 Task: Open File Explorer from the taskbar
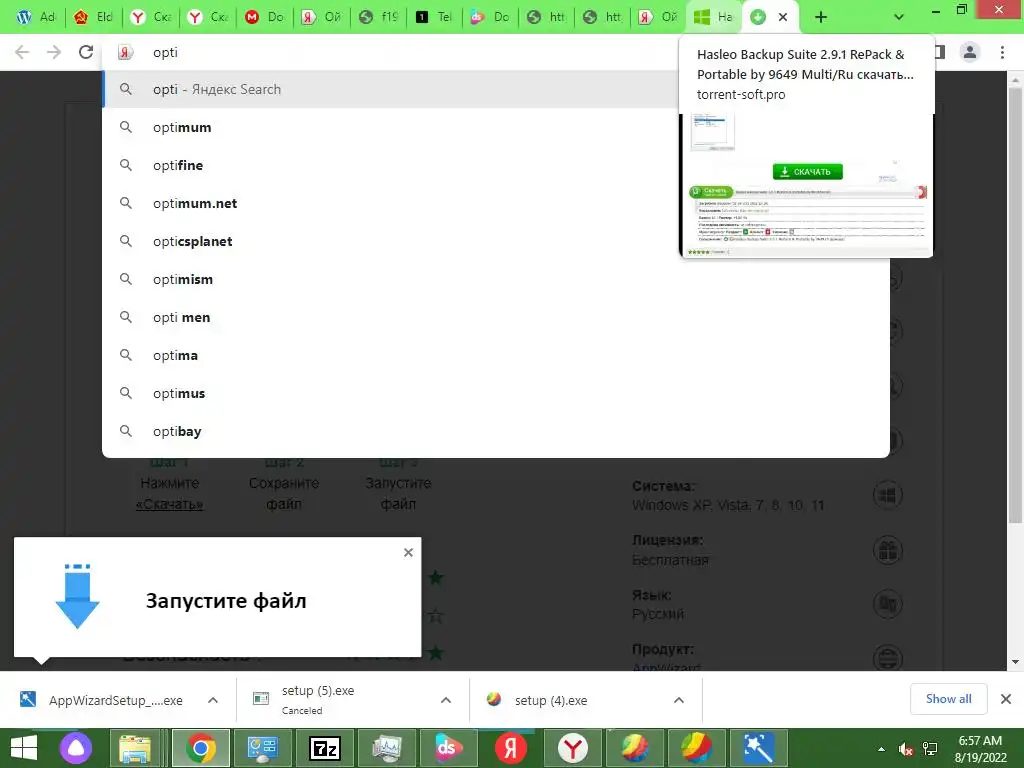click(135, 748)
